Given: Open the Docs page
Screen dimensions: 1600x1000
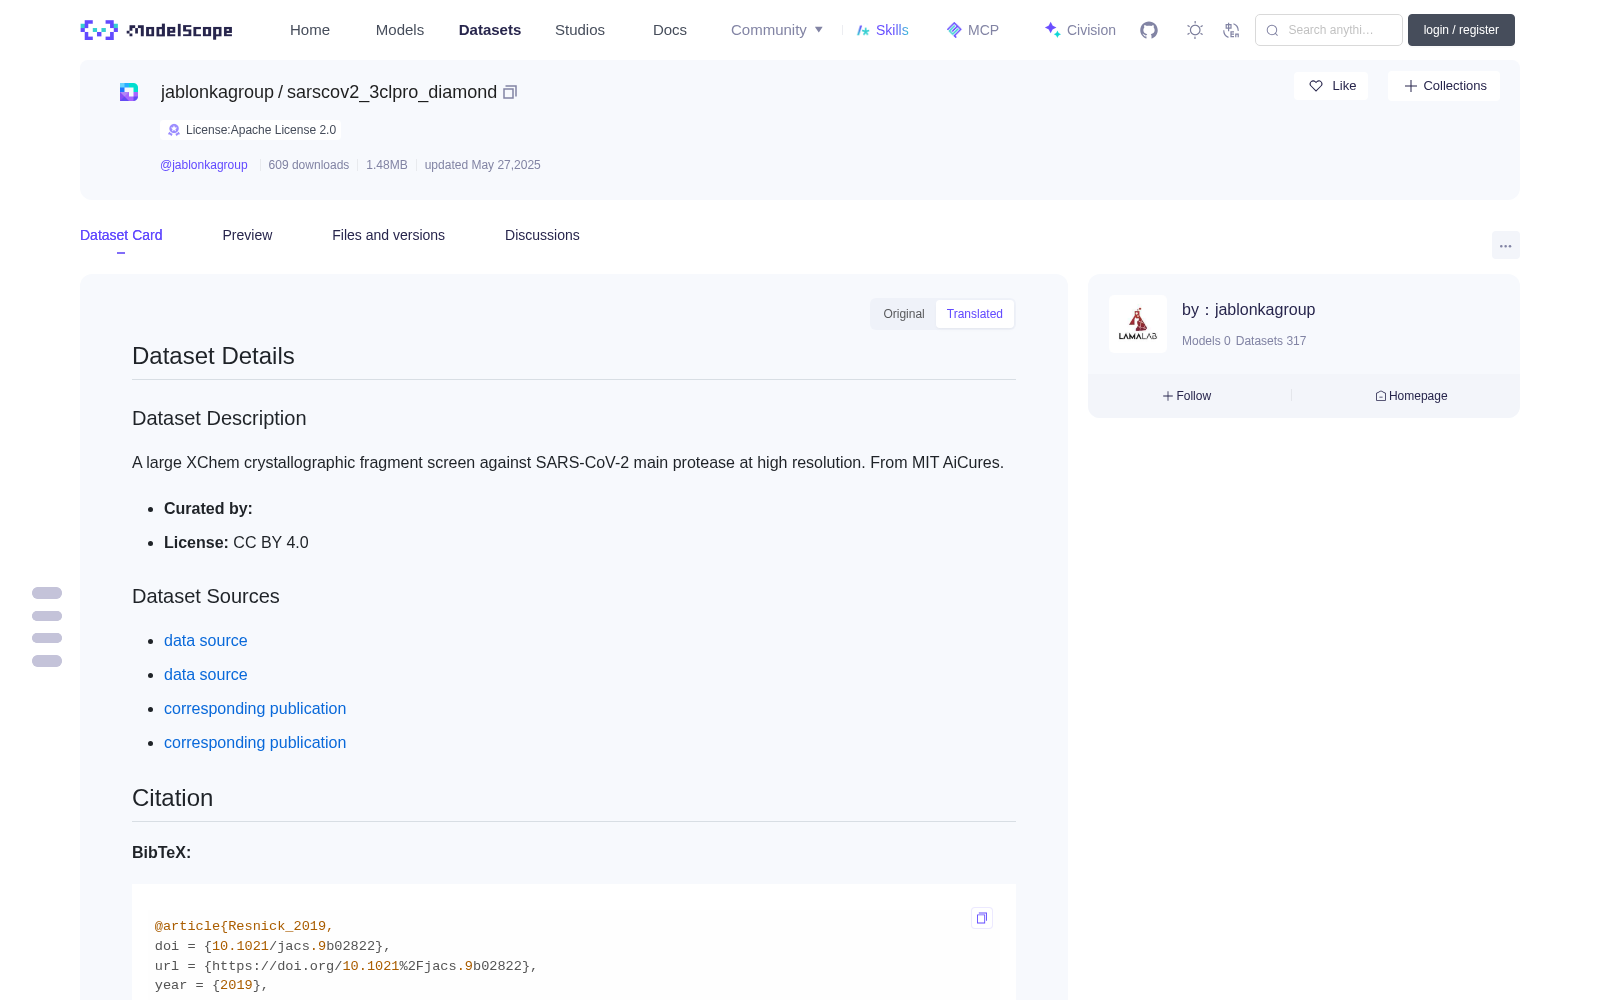Looking at the screenshot, I should click(670, 30).
